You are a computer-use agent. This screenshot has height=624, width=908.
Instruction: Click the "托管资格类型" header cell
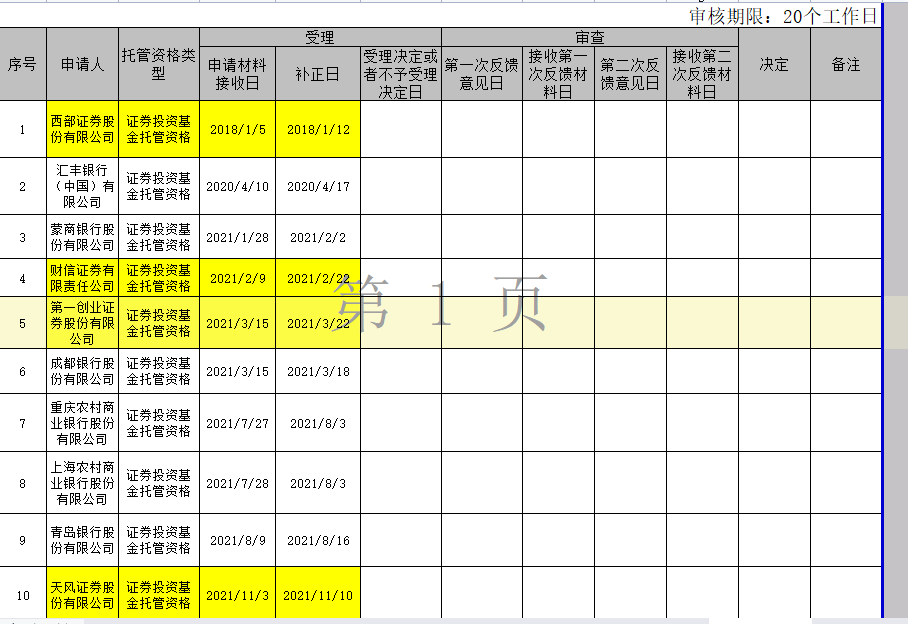click(x=159, y=64)
